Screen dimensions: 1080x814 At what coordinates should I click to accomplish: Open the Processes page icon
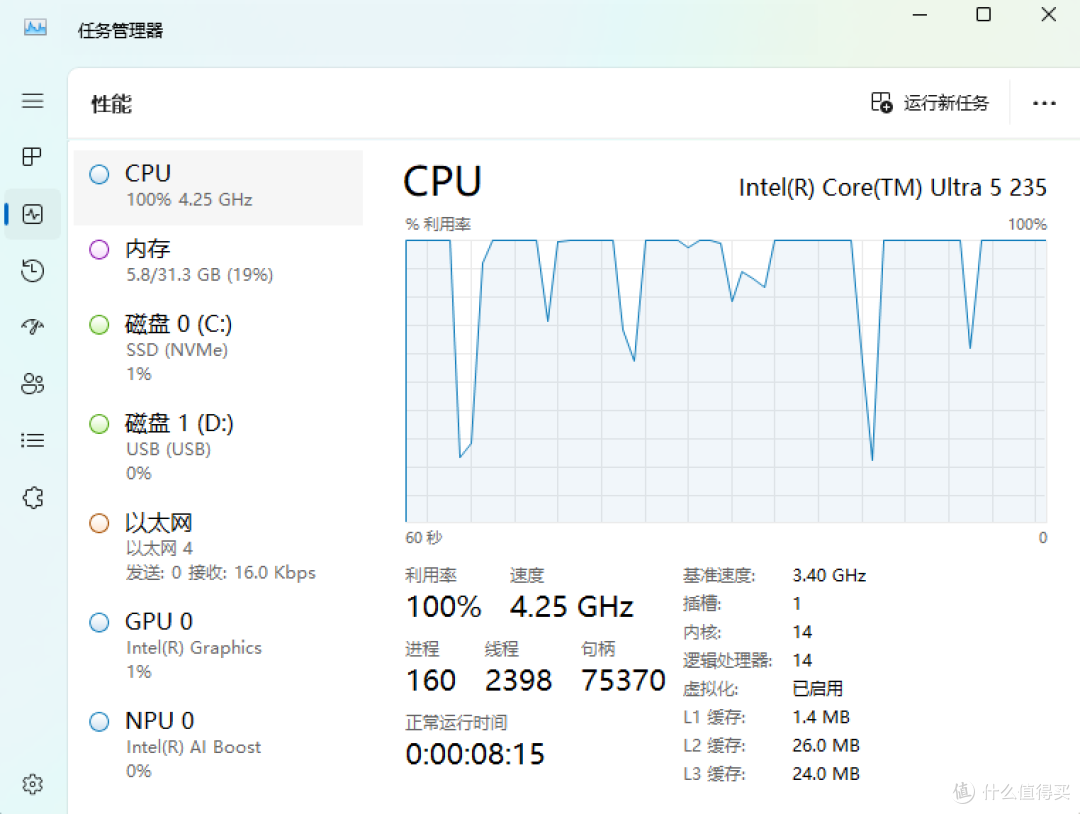[x=32, y=157]
